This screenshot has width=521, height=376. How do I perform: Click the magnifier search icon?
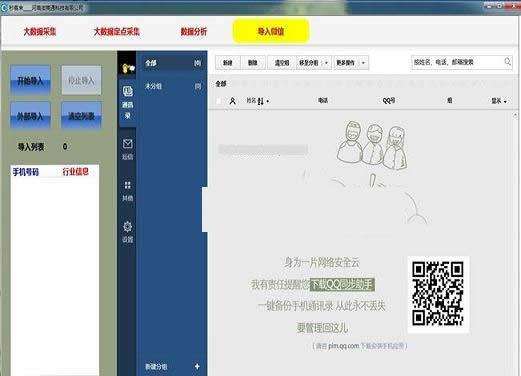[x=507, y=62]
